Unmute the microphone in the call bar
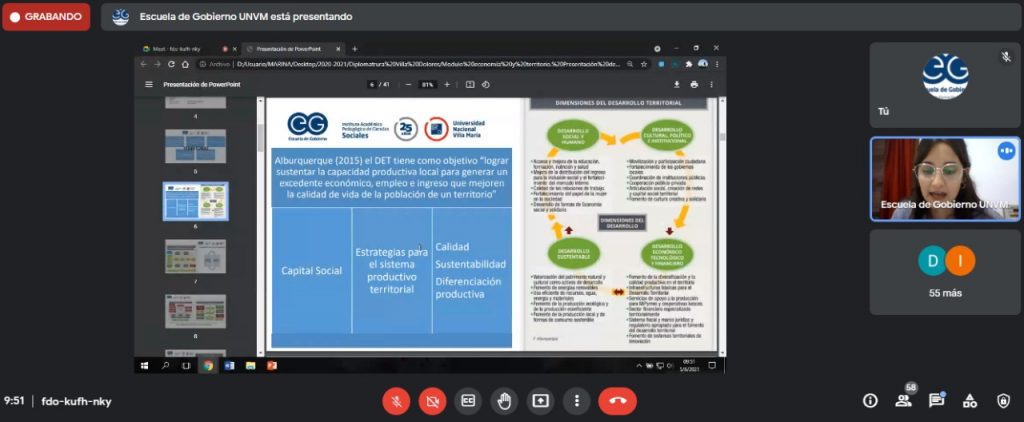This screenshot has height=422, width=1024. (396, 401)
